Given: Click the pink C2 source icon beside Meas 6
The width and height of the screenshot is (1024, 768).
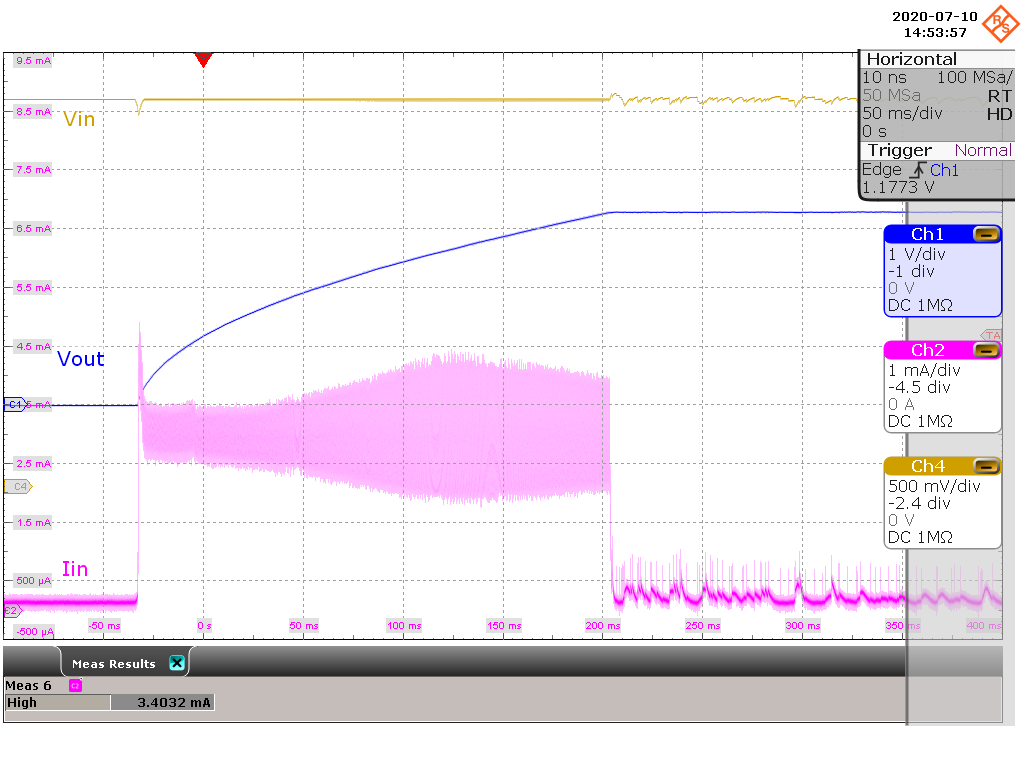Looking at the screenshot, I should (74, 686).
